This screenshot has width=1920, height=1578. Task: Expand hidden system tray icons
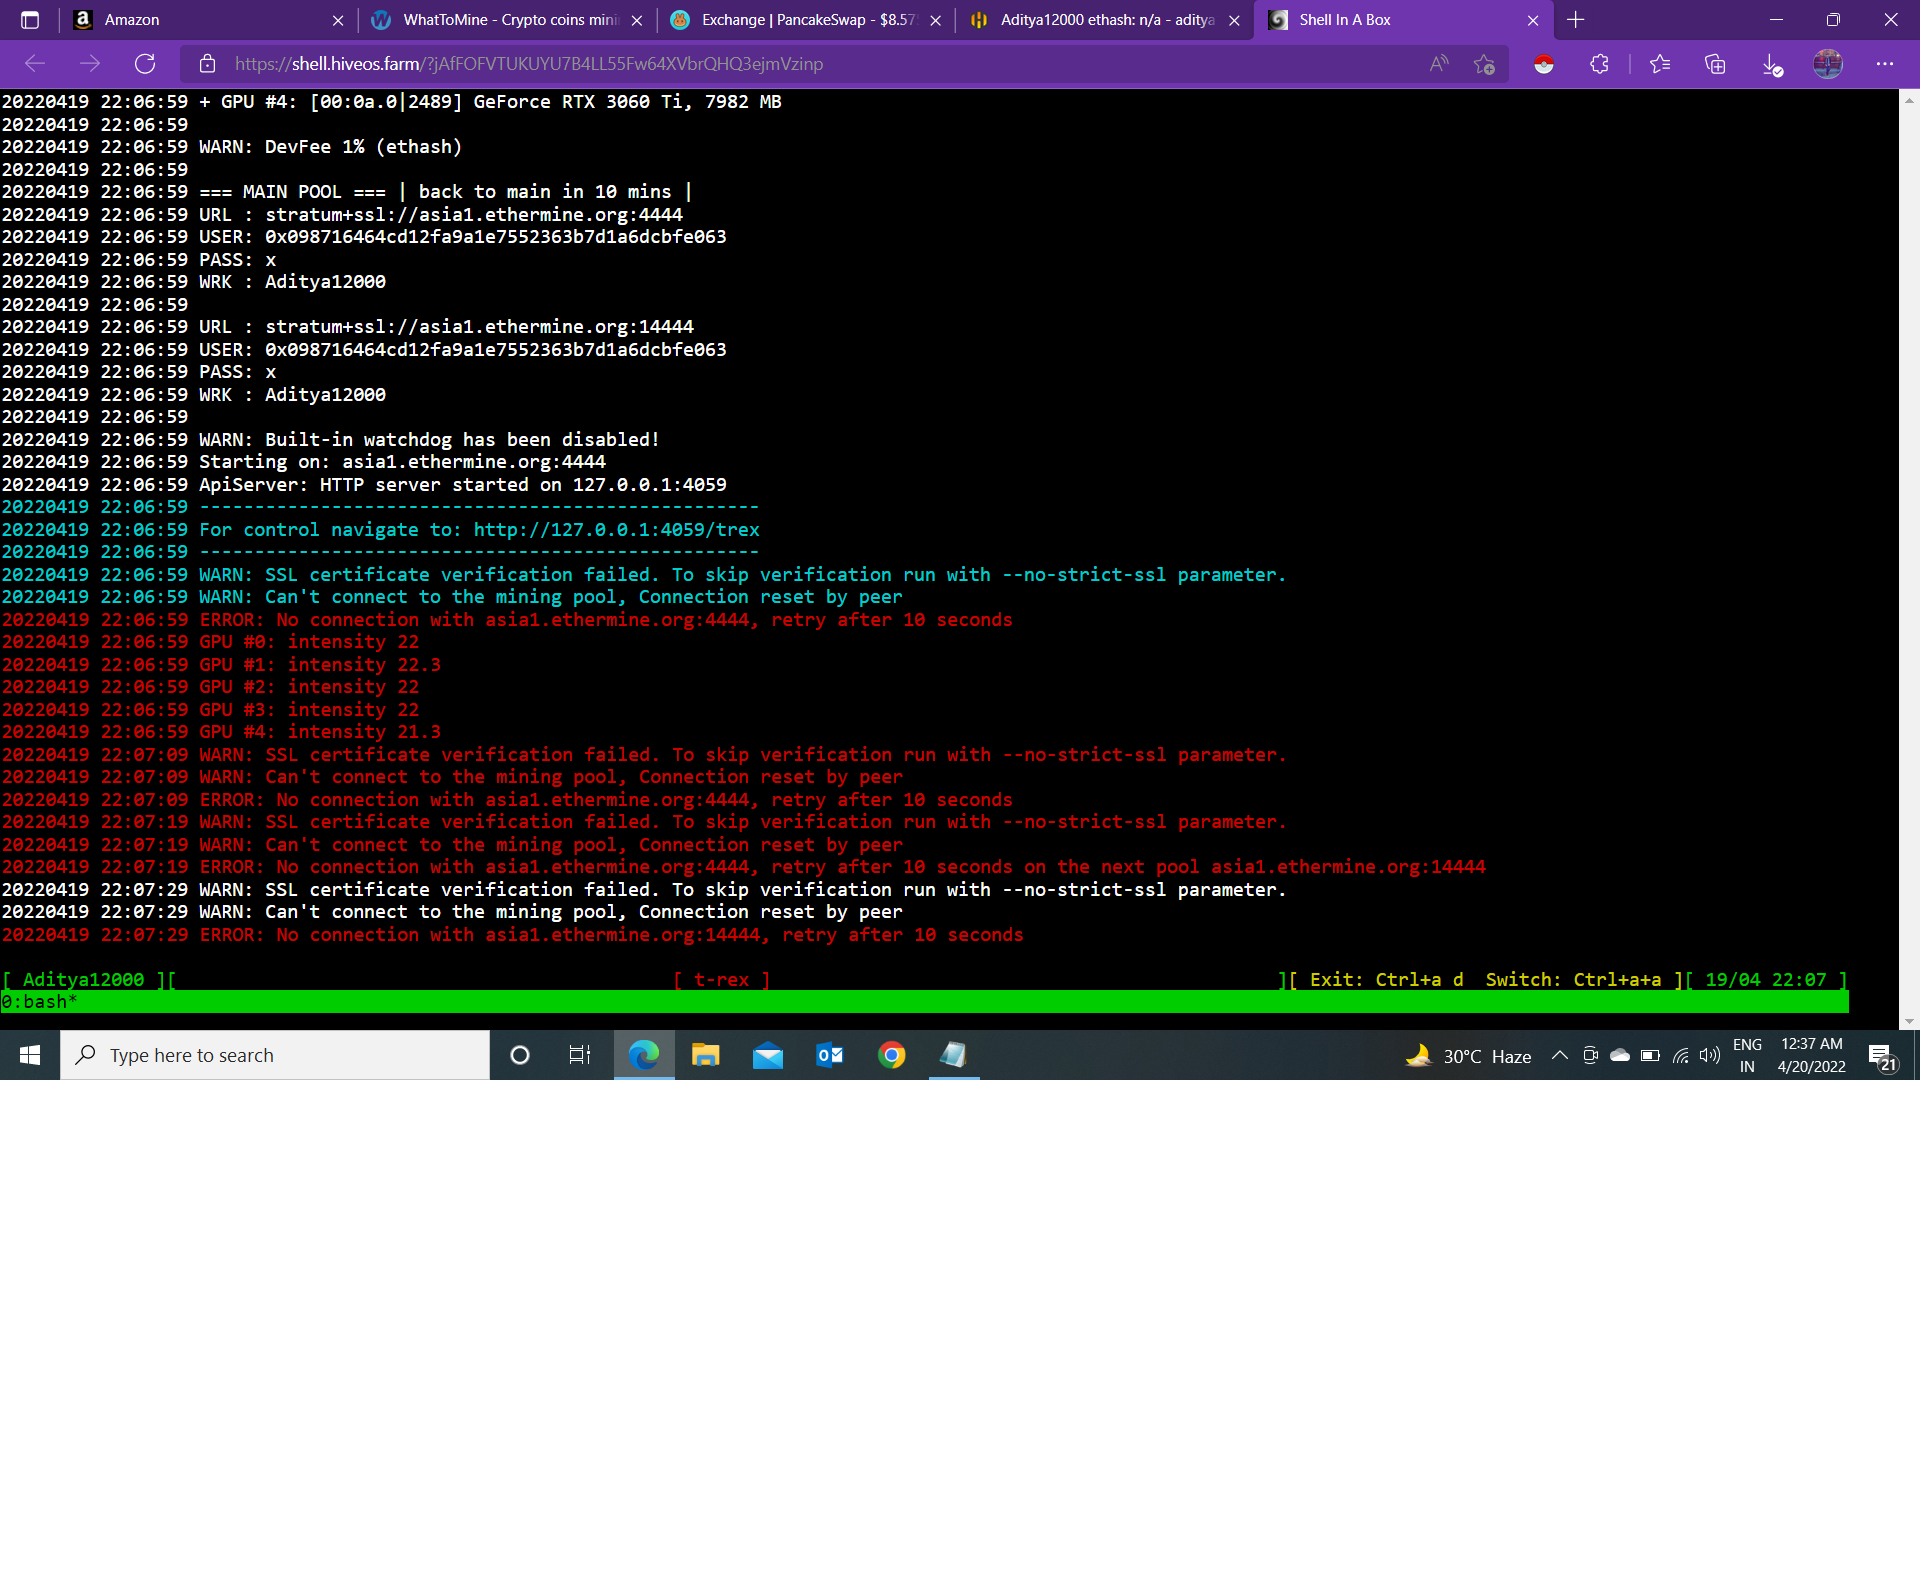pos(1560,1055)
